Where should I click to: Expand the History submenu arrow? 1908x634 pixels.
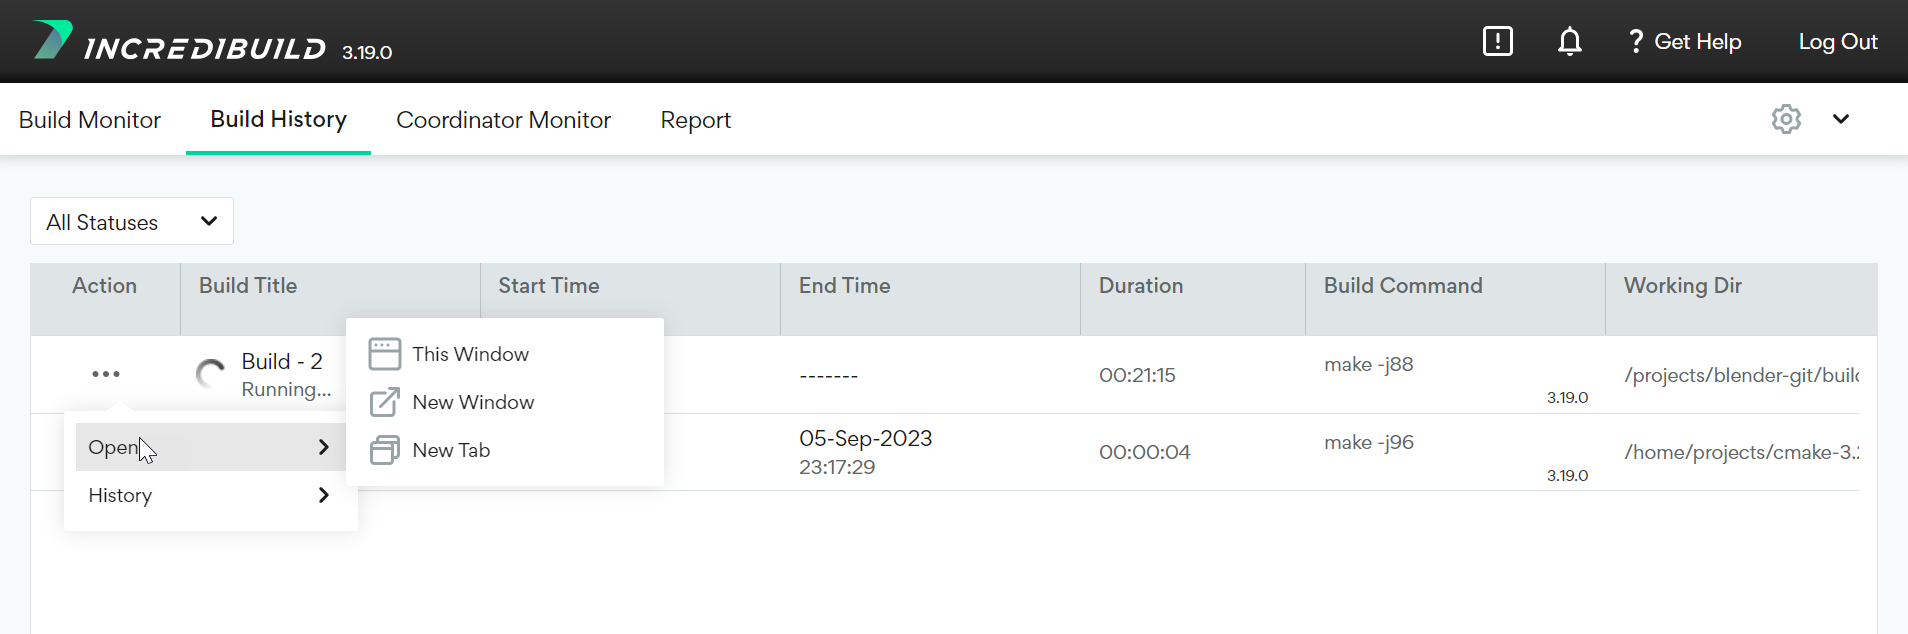(323, 495)
